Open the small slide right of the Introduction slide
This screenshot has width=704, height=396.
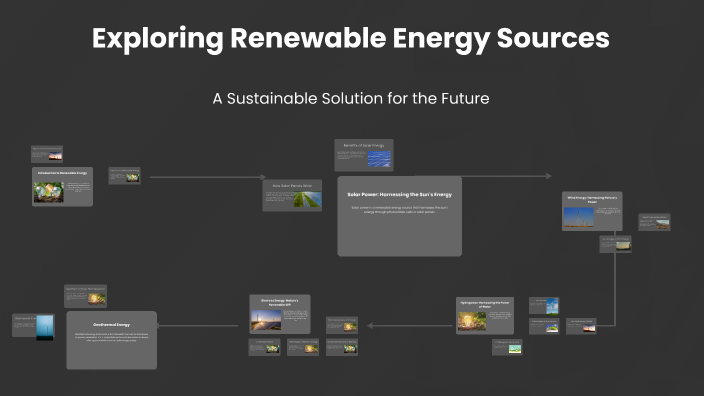pos(124,176)
